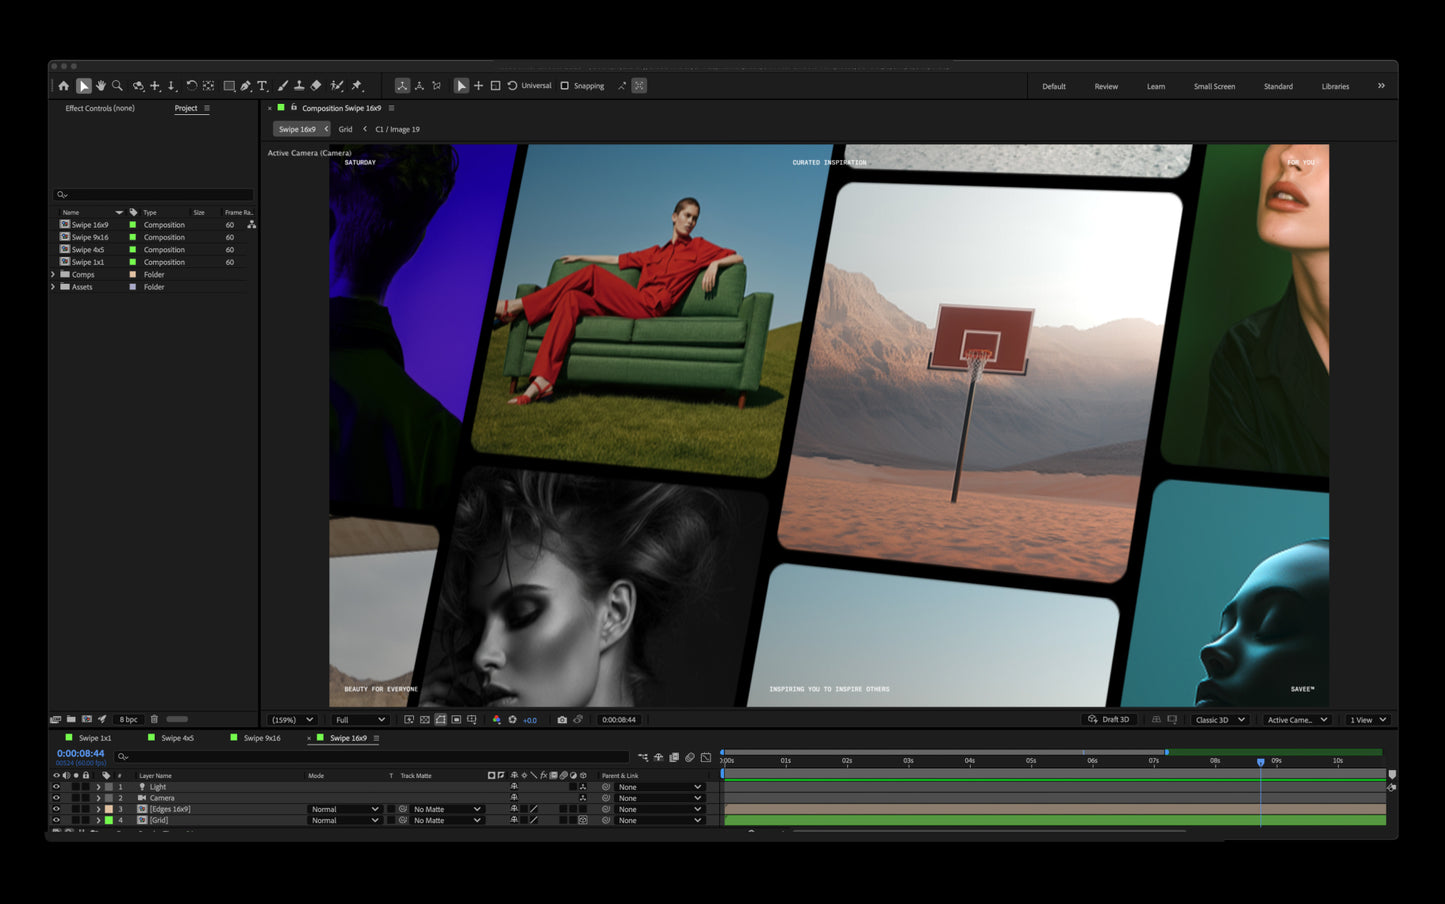This screenshot has height=904, width=1445.
Task: Toggle visibility of the Grid layer
Action: pos(56,820)
